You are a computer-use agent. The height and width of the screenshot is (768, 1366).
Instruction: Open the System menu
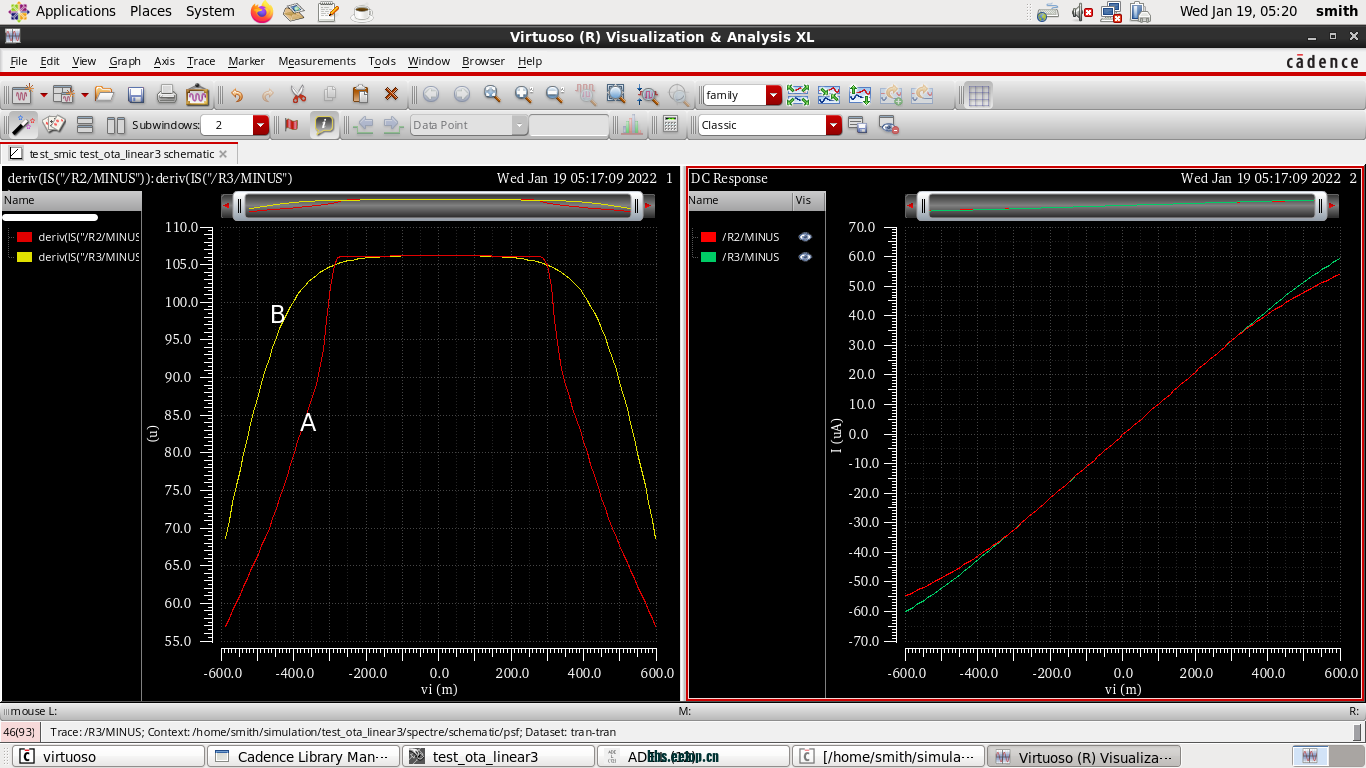pos(210,11)
